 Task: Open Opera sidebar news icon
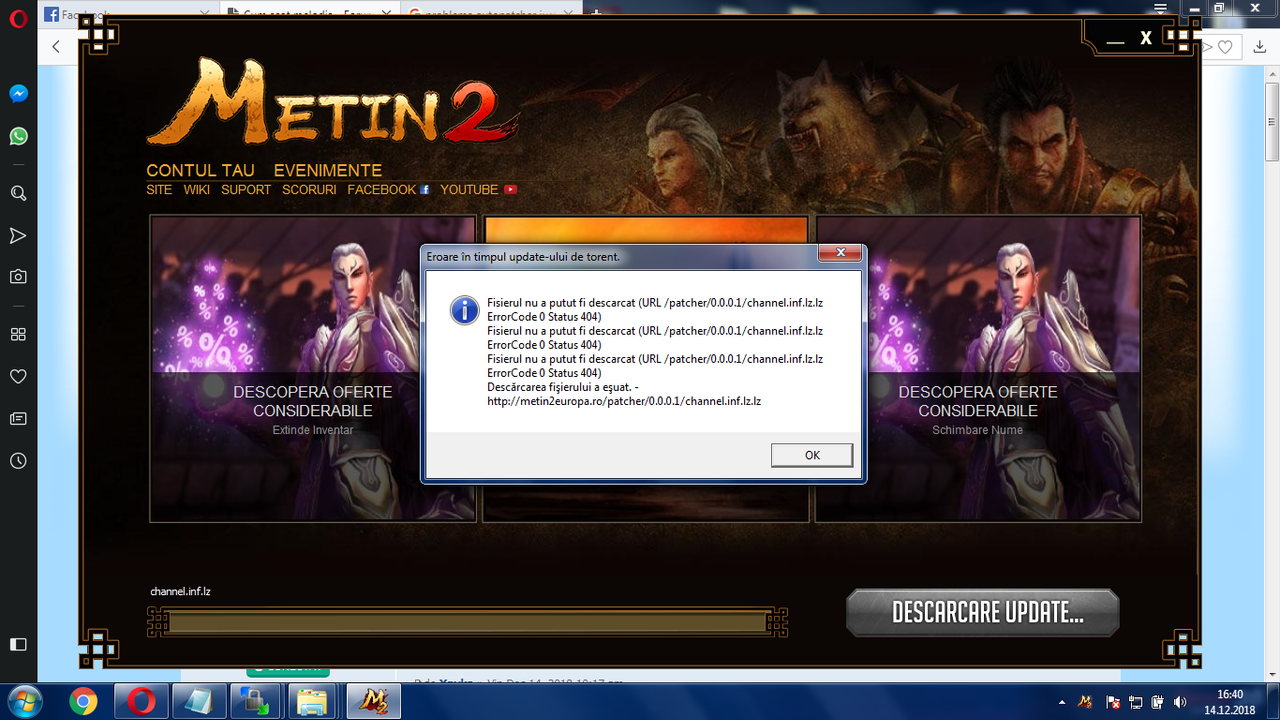18,418
